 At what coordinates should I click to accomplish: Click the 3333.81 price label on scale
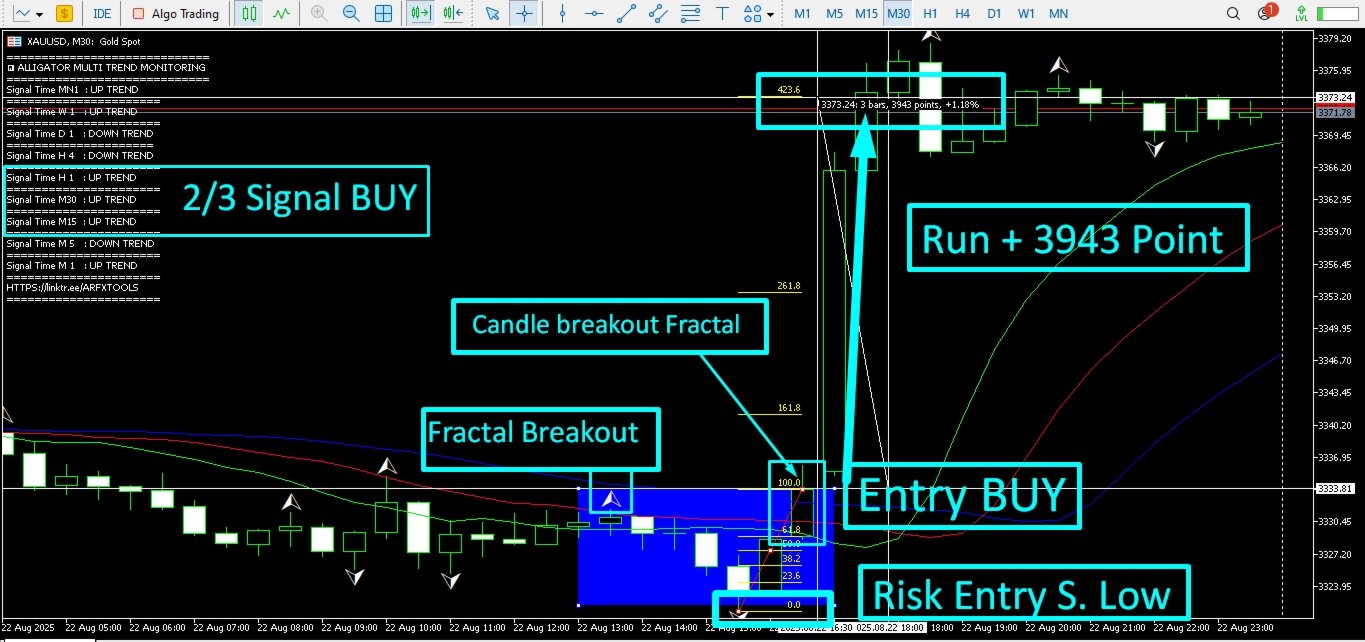(x=1337, y=488)
